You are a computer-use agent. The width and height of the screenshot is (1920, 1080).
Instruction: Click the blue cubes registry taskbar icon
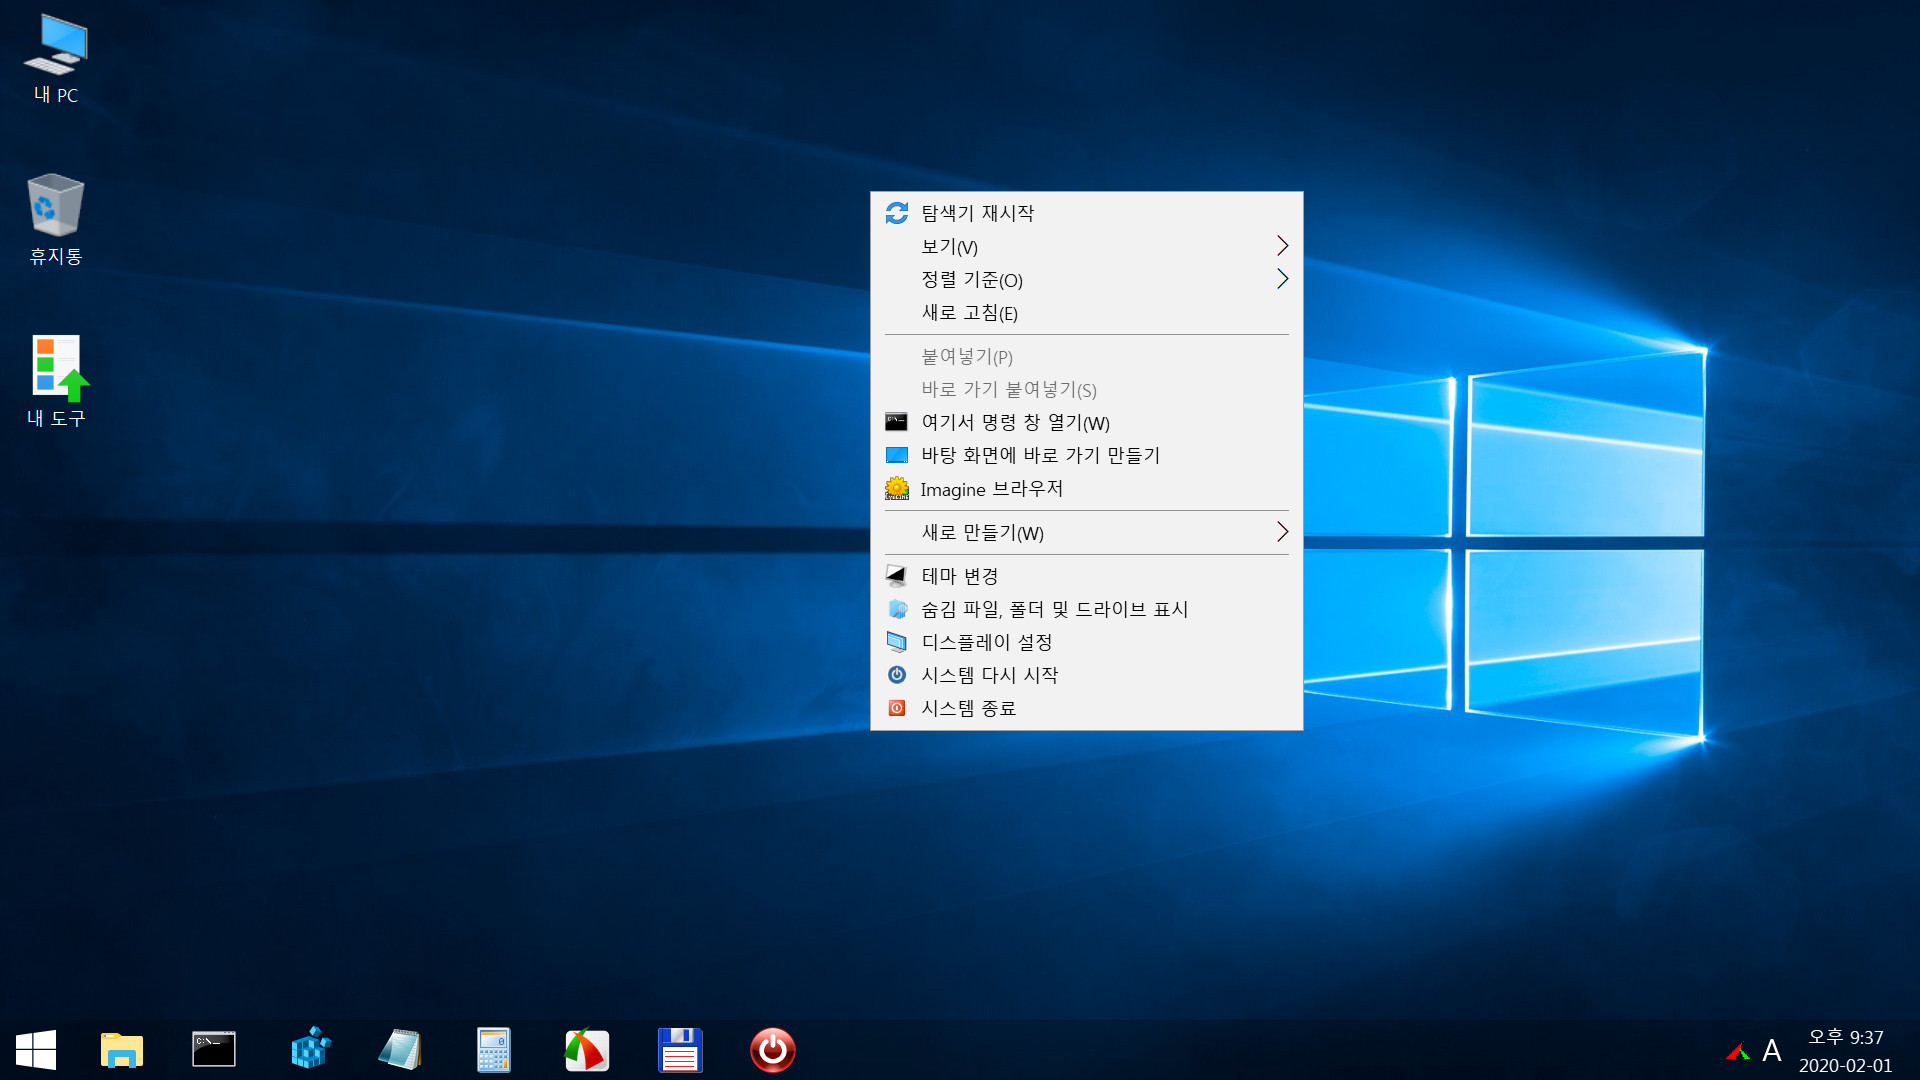tap(310, 1049)
